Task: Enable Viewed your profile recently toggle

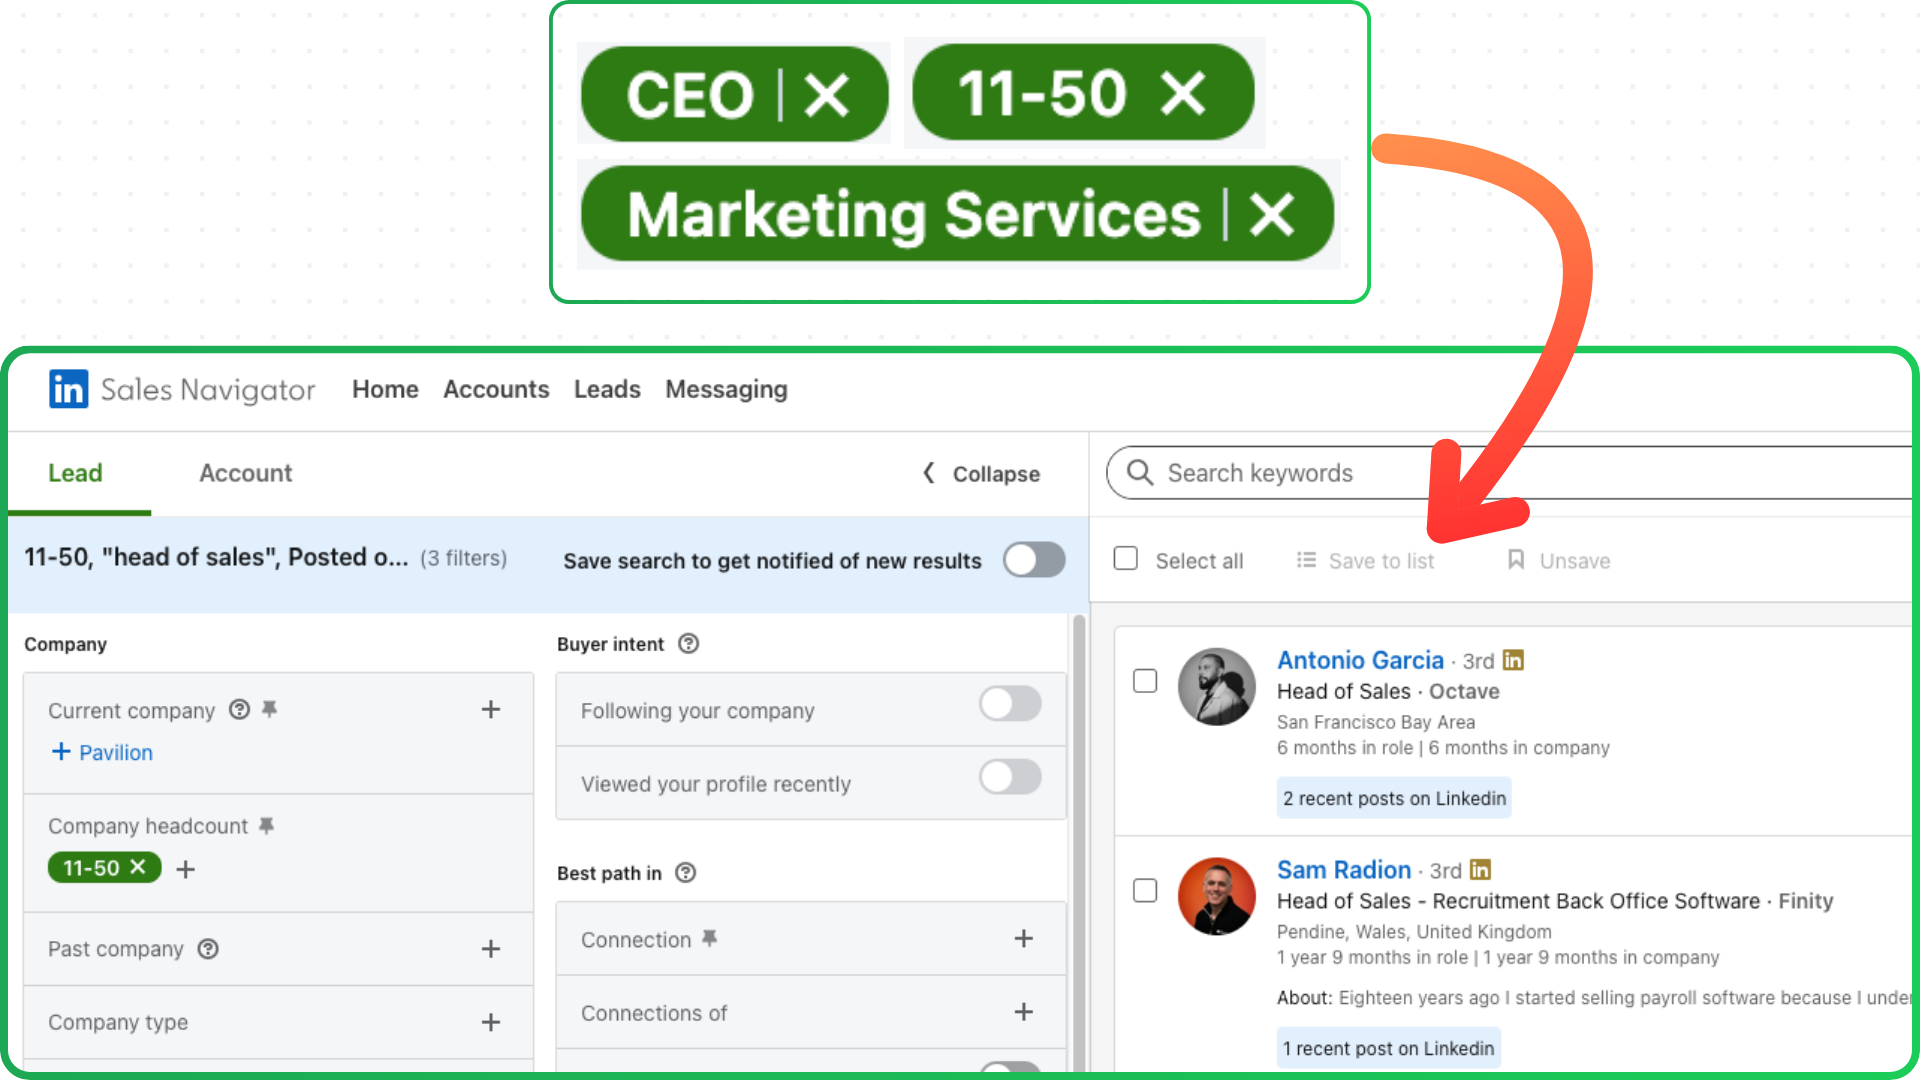Action: pyautogui.click(x=1010, y=777)
